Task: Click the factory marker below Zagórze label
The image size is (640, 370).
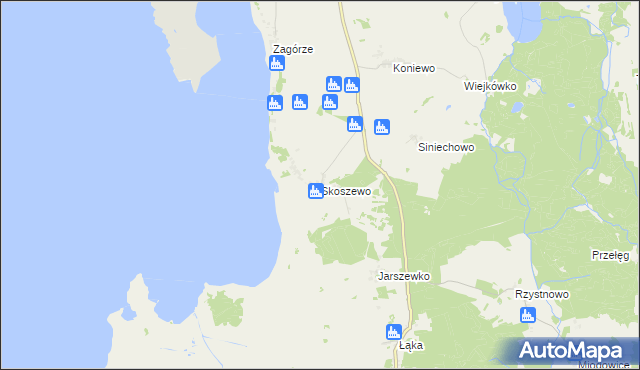Action: 277,63
